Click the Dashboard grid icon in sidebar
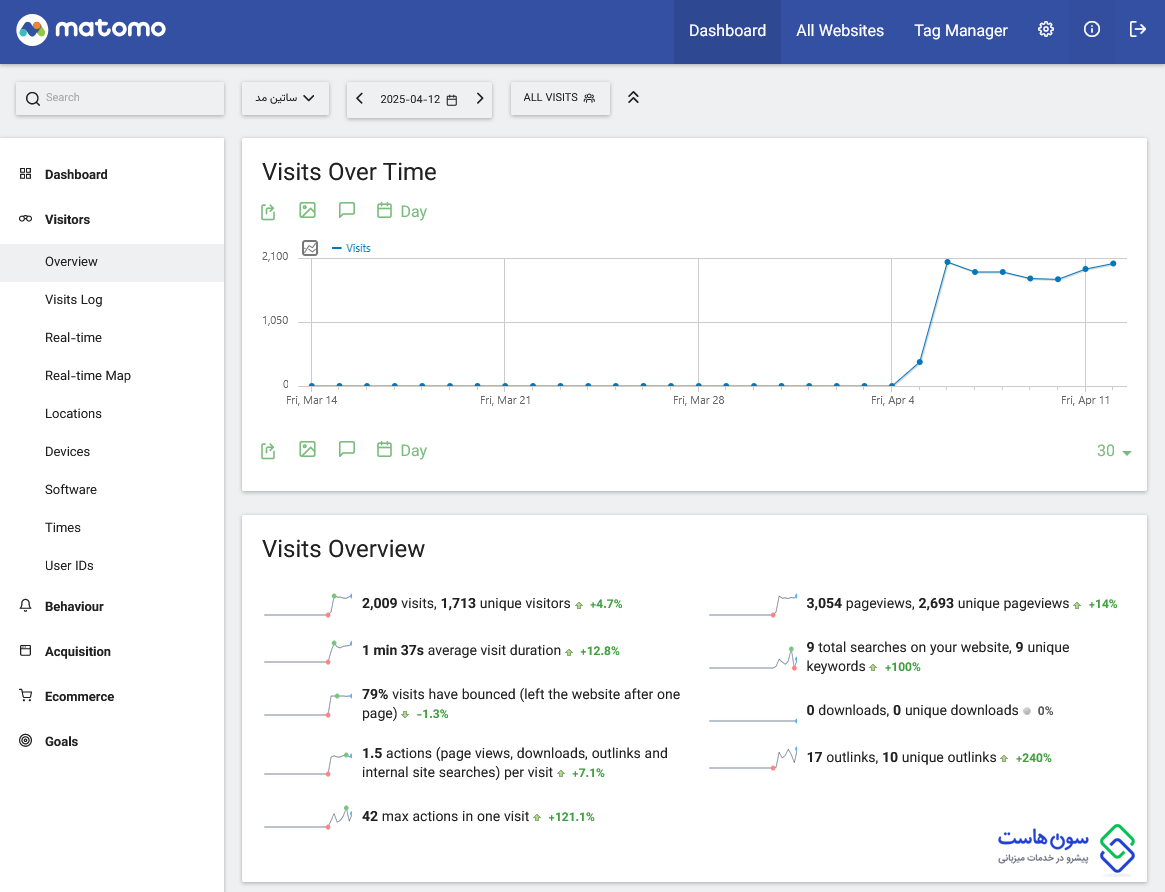The image size is (1165, 892). click(x=25, y=174)
